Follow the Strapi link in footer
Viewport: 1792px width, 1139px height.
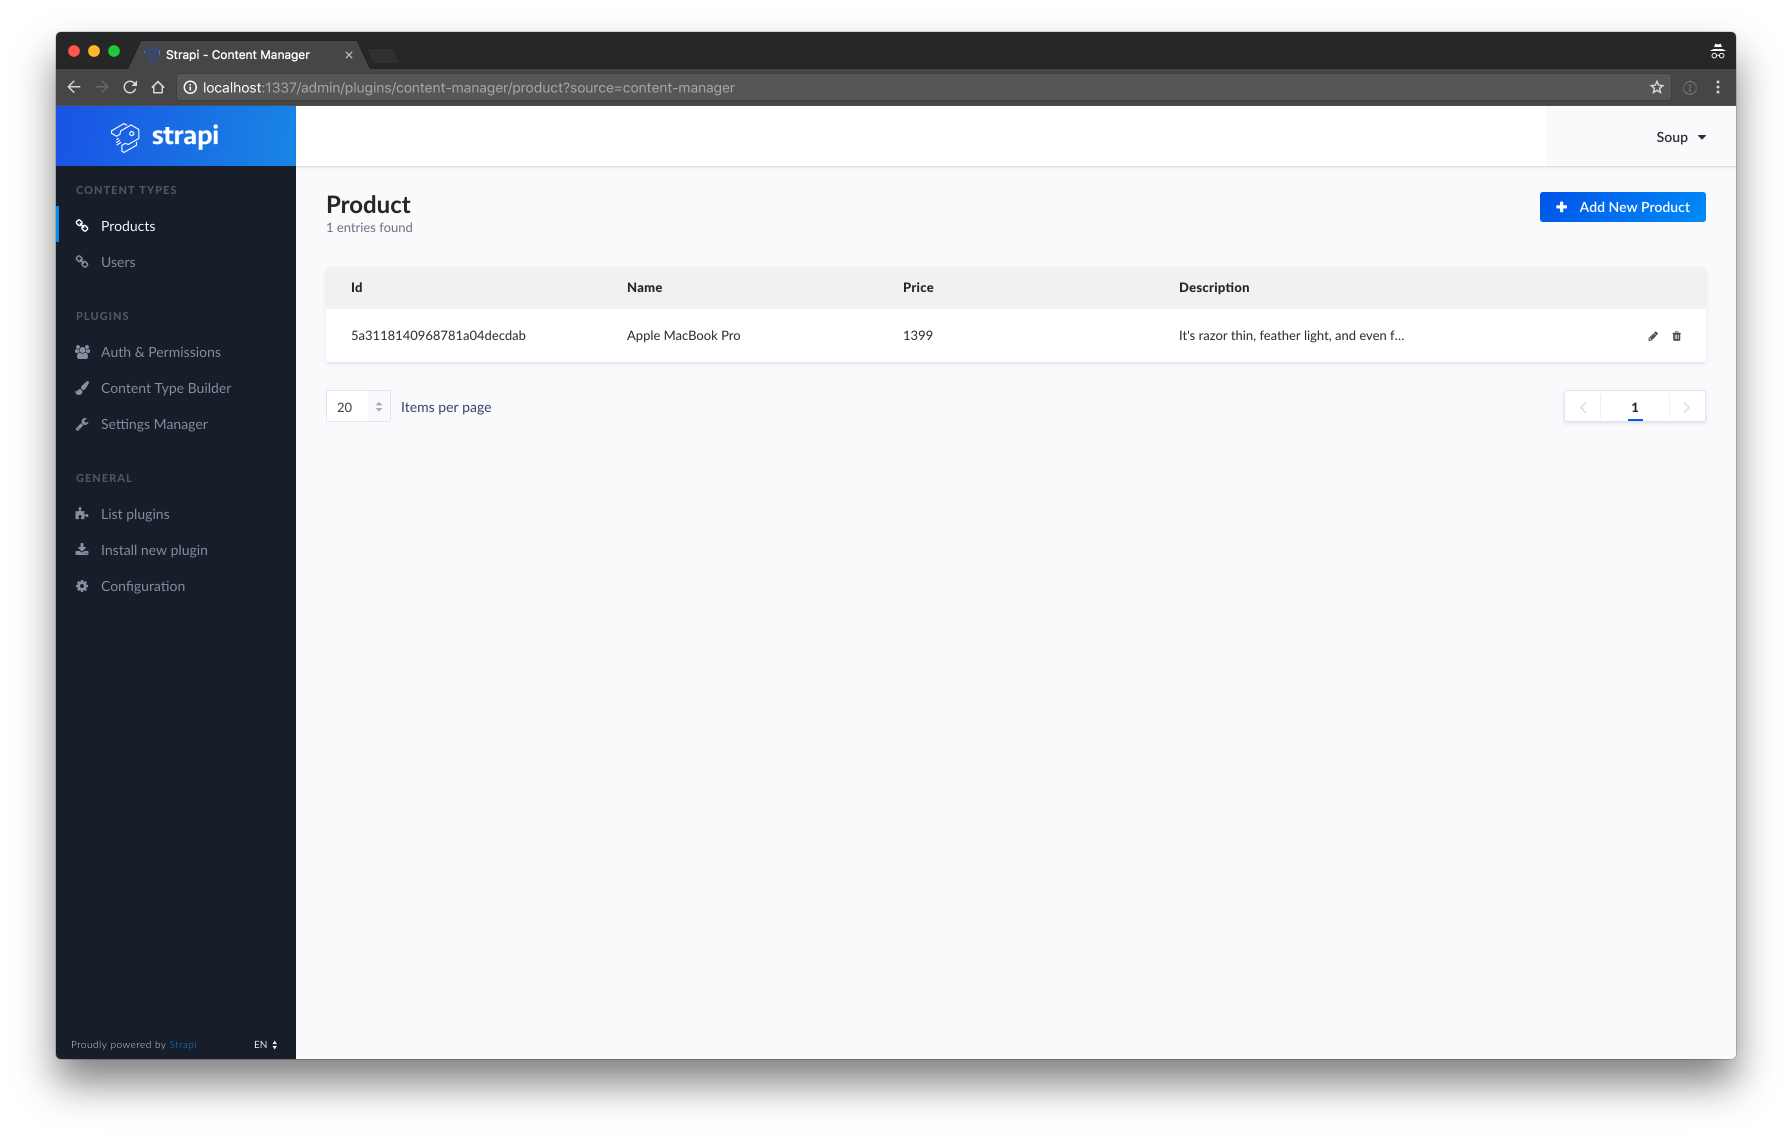(183, 1044)
